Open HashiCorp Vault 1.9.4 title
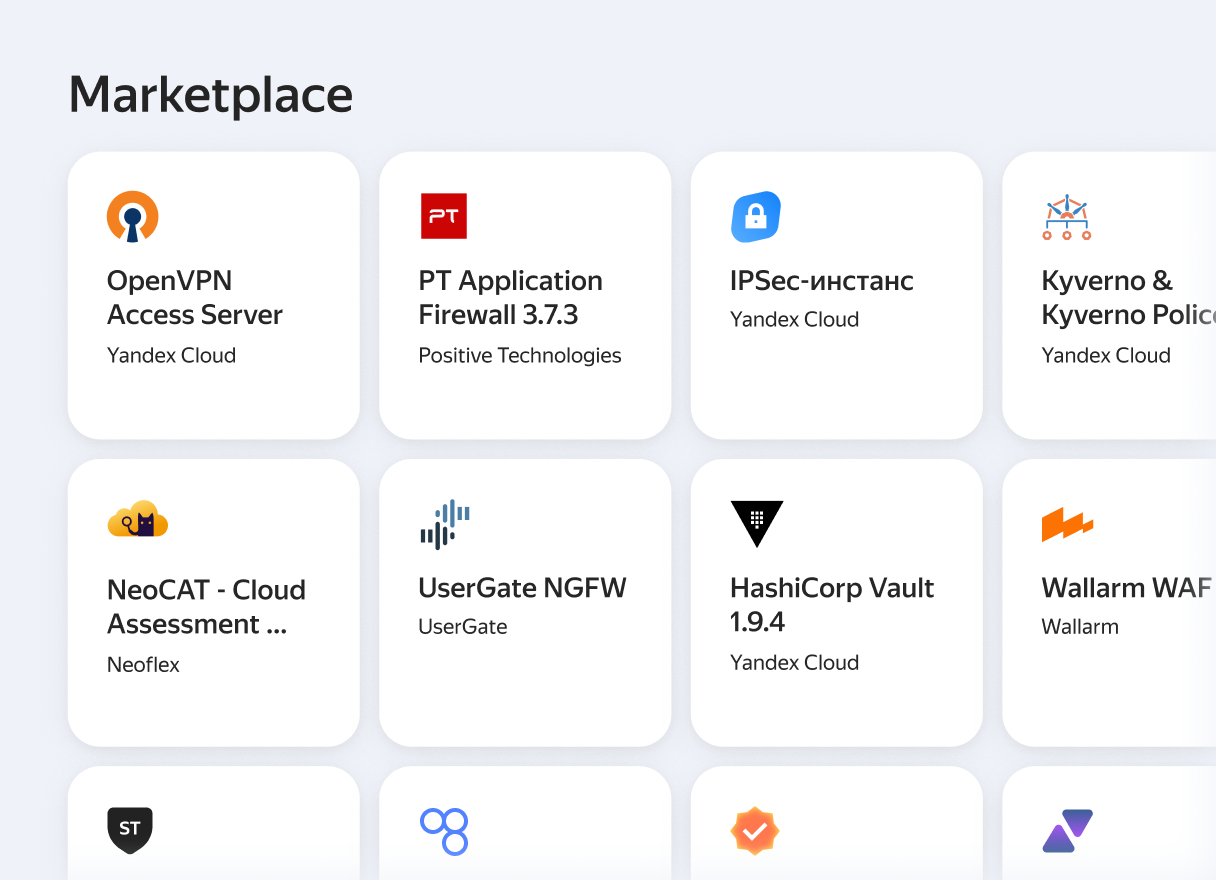The height and width of the screenshot is (880, 1216). point(832,605)
